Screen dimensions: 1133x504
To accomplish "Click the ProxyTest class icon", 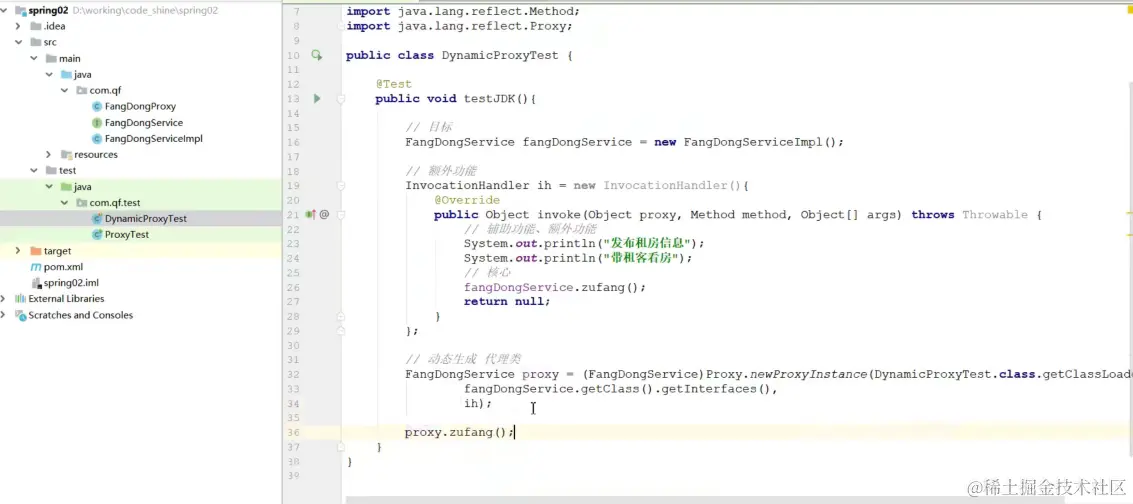I will (x=97, y=235).
